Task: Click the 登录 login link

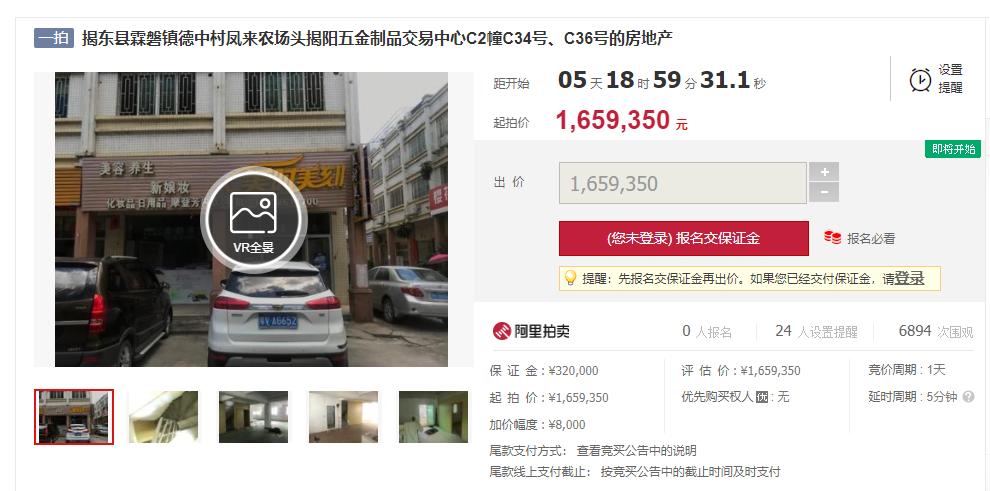Action: pos(909,278)
